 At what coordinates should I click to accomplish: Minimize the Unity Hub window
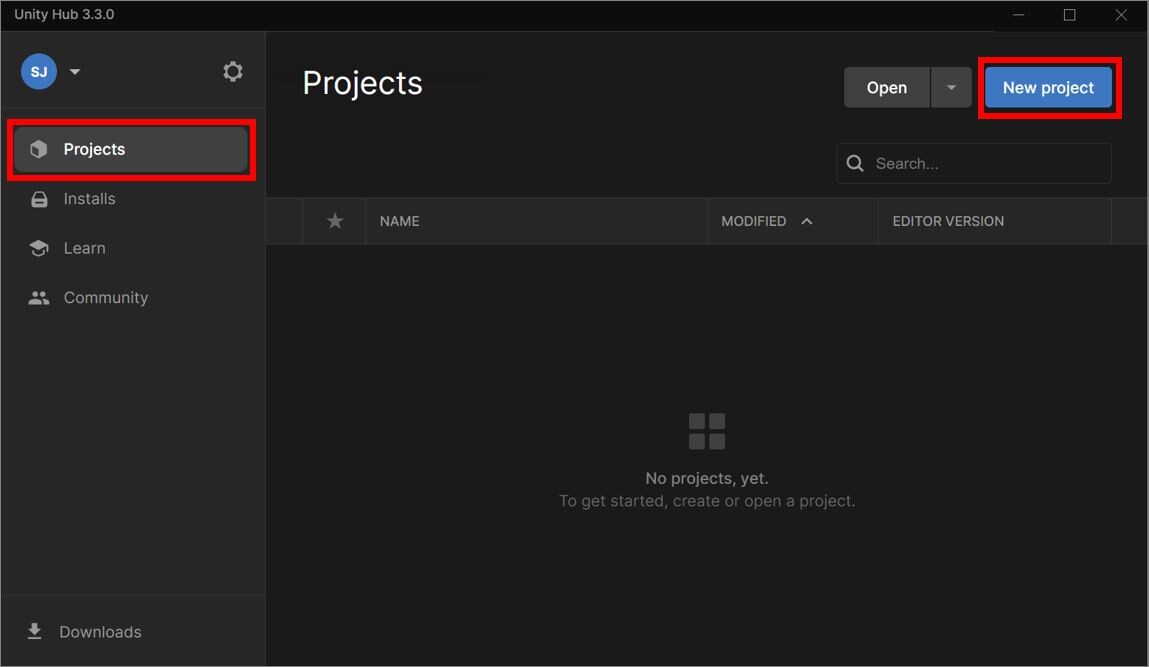click(1019, 15)
